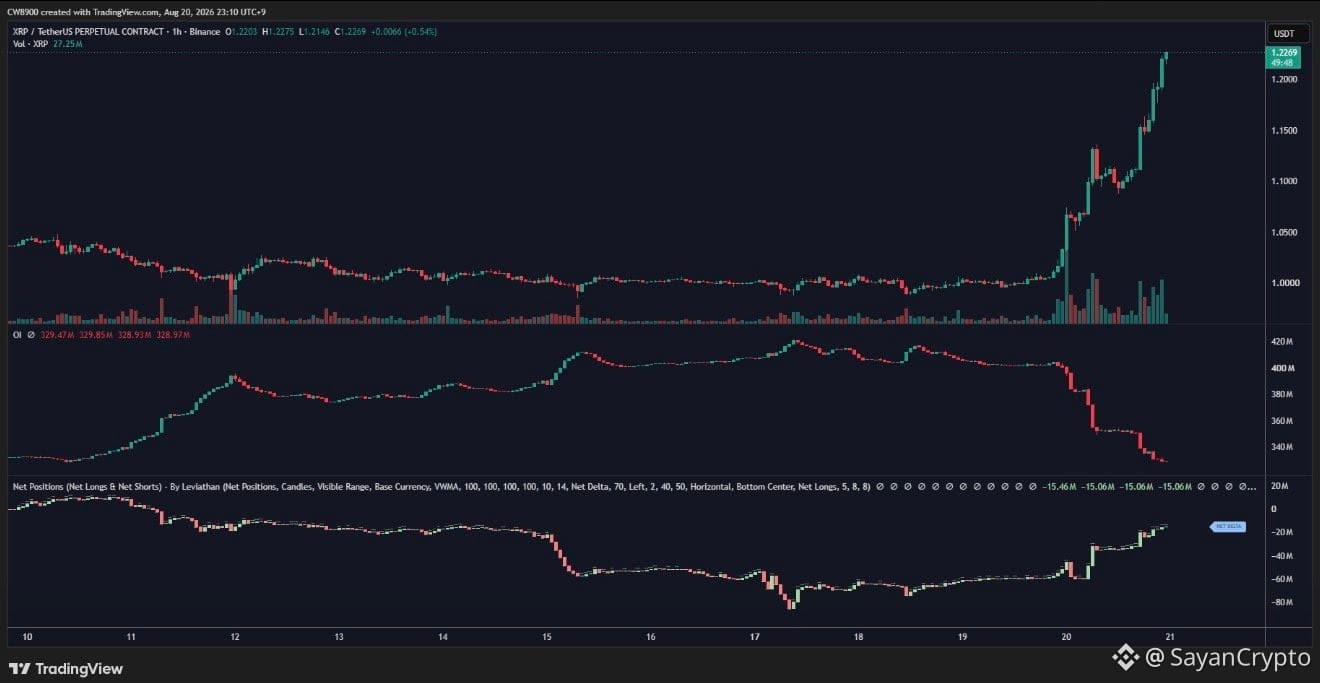The width and height of the screenshot is (1320, 683).
Task: Click the OI indicator legend label
Action: (x=15, y=333)
